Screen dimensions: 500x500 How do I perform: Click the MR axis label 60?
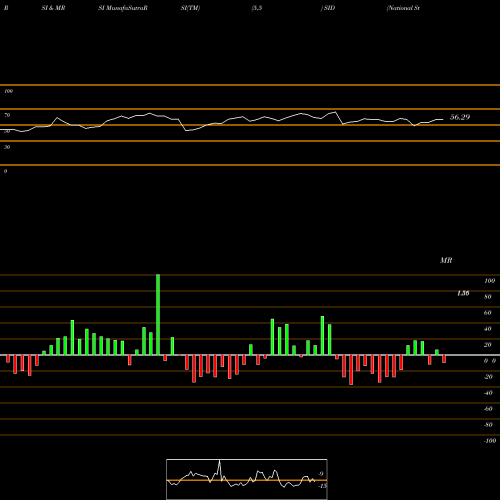pyautogui.click(x=488, y=313)
